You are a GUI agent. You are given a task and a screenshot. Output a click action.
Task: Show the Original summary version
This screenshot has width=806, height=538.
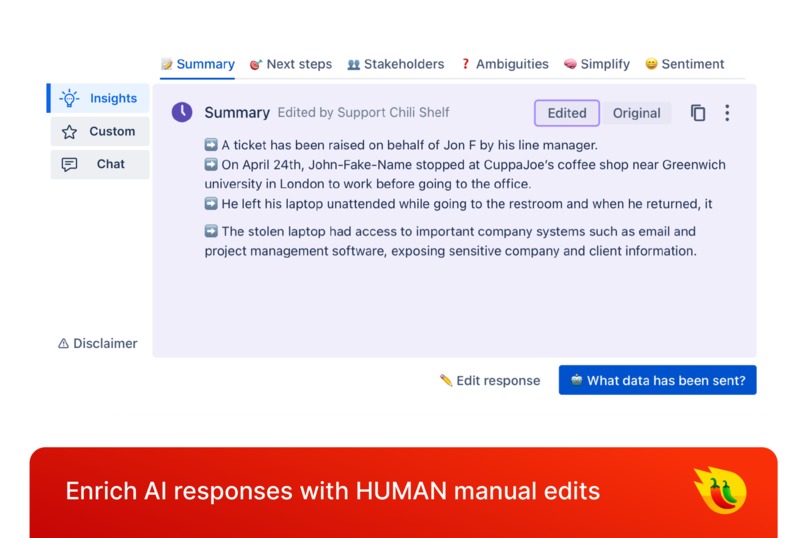point(636,113)
